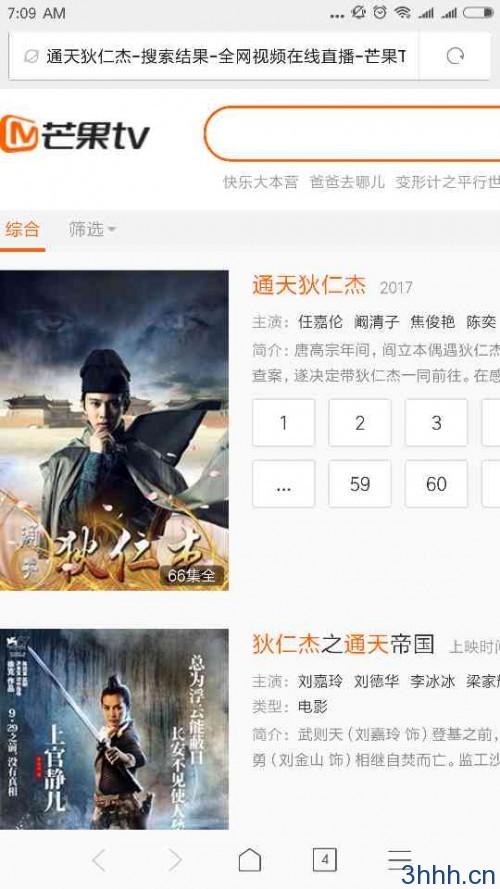Select the 综合 tab
Image resolution: width=500 pixels, height=889 pixels.
23,229
